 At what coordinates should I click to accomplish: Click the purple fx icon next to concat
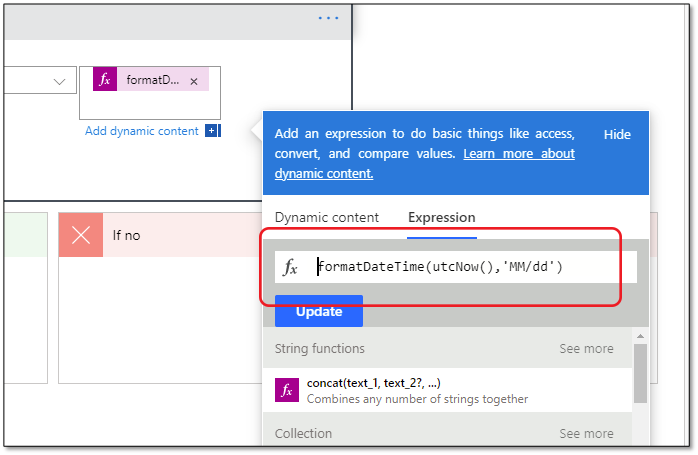point(287,390)
